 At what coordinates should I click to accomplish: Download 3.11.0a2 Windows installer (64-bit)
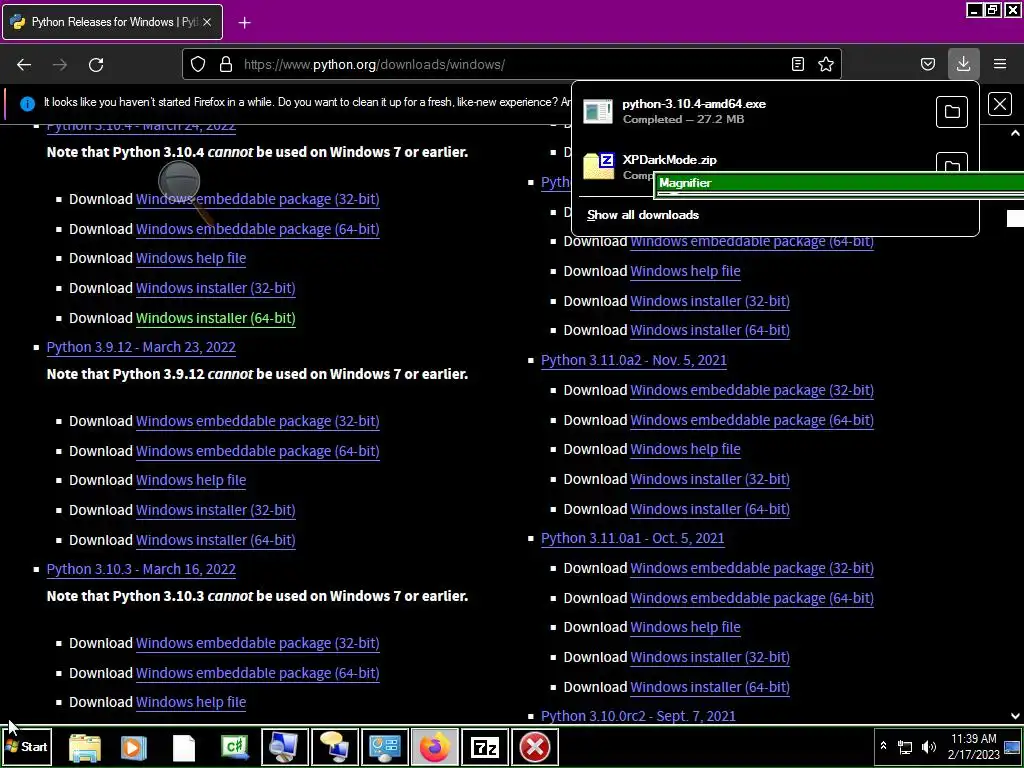tap(710, 509)
